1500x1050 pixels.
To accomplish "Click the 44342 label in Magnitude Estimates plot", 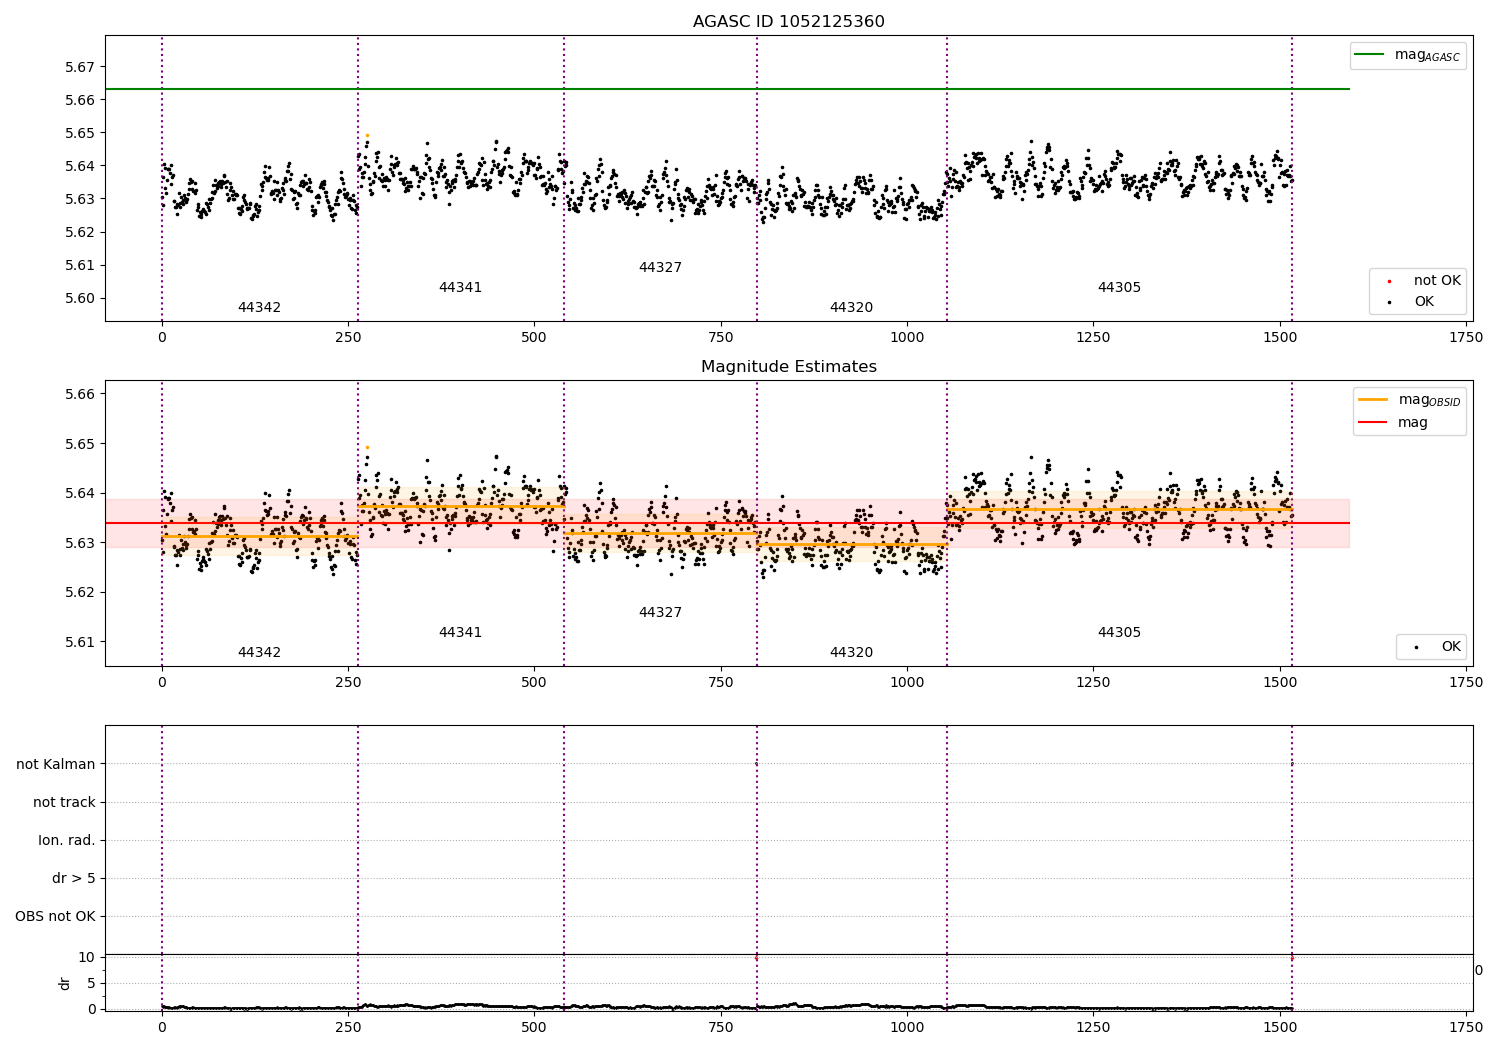I will click(x=259, y=653).
